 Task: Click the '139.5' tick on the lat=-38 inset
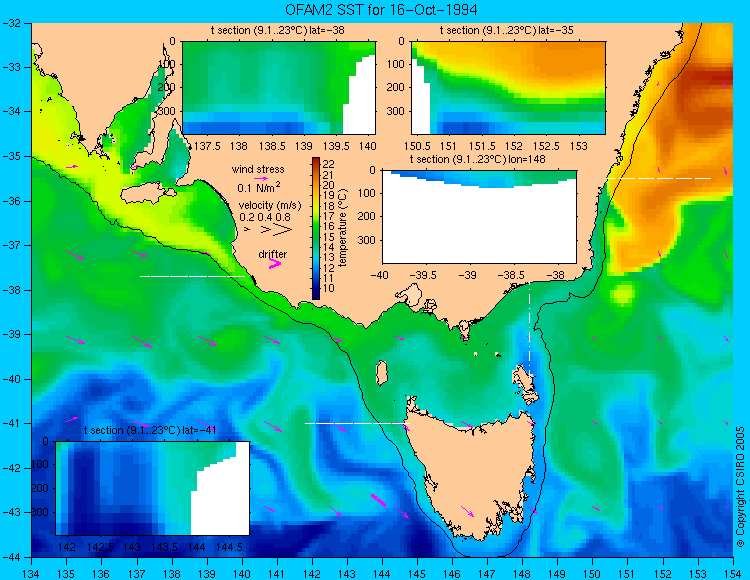pos(336,146)
